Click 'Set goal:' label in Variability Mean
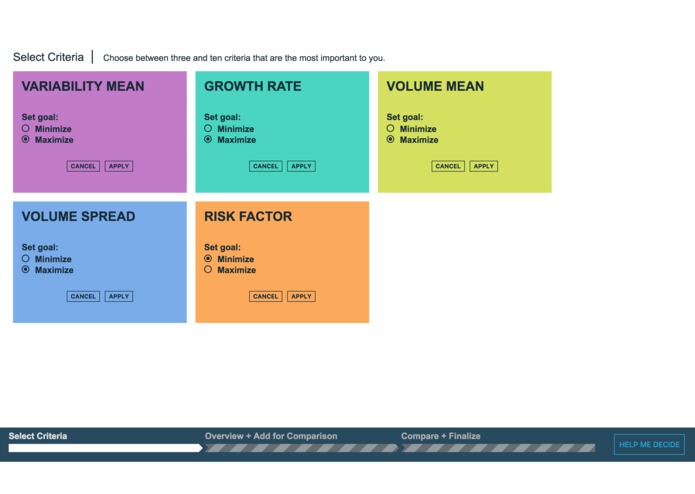 40,117
